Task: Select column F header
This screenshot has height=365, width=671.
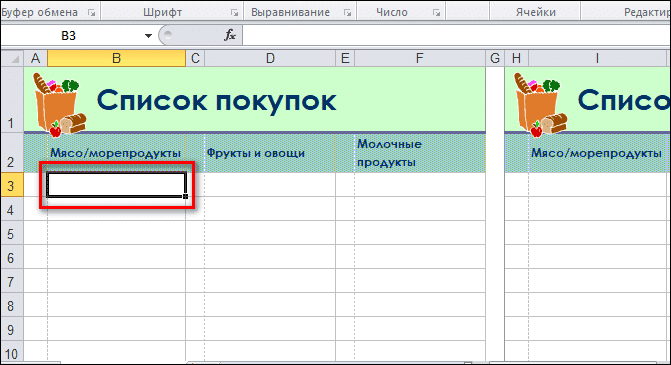Action: [x=420, y=58]
